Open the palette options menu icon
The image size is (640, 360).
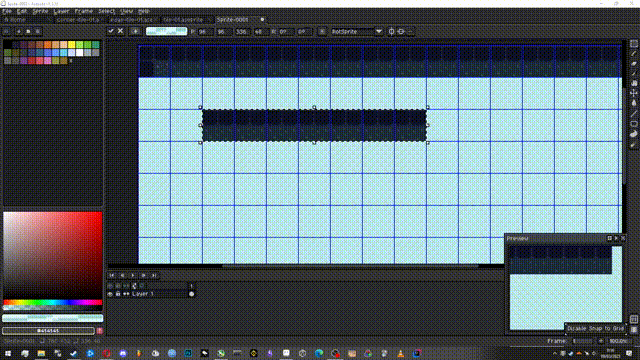(x=38, y=31)
